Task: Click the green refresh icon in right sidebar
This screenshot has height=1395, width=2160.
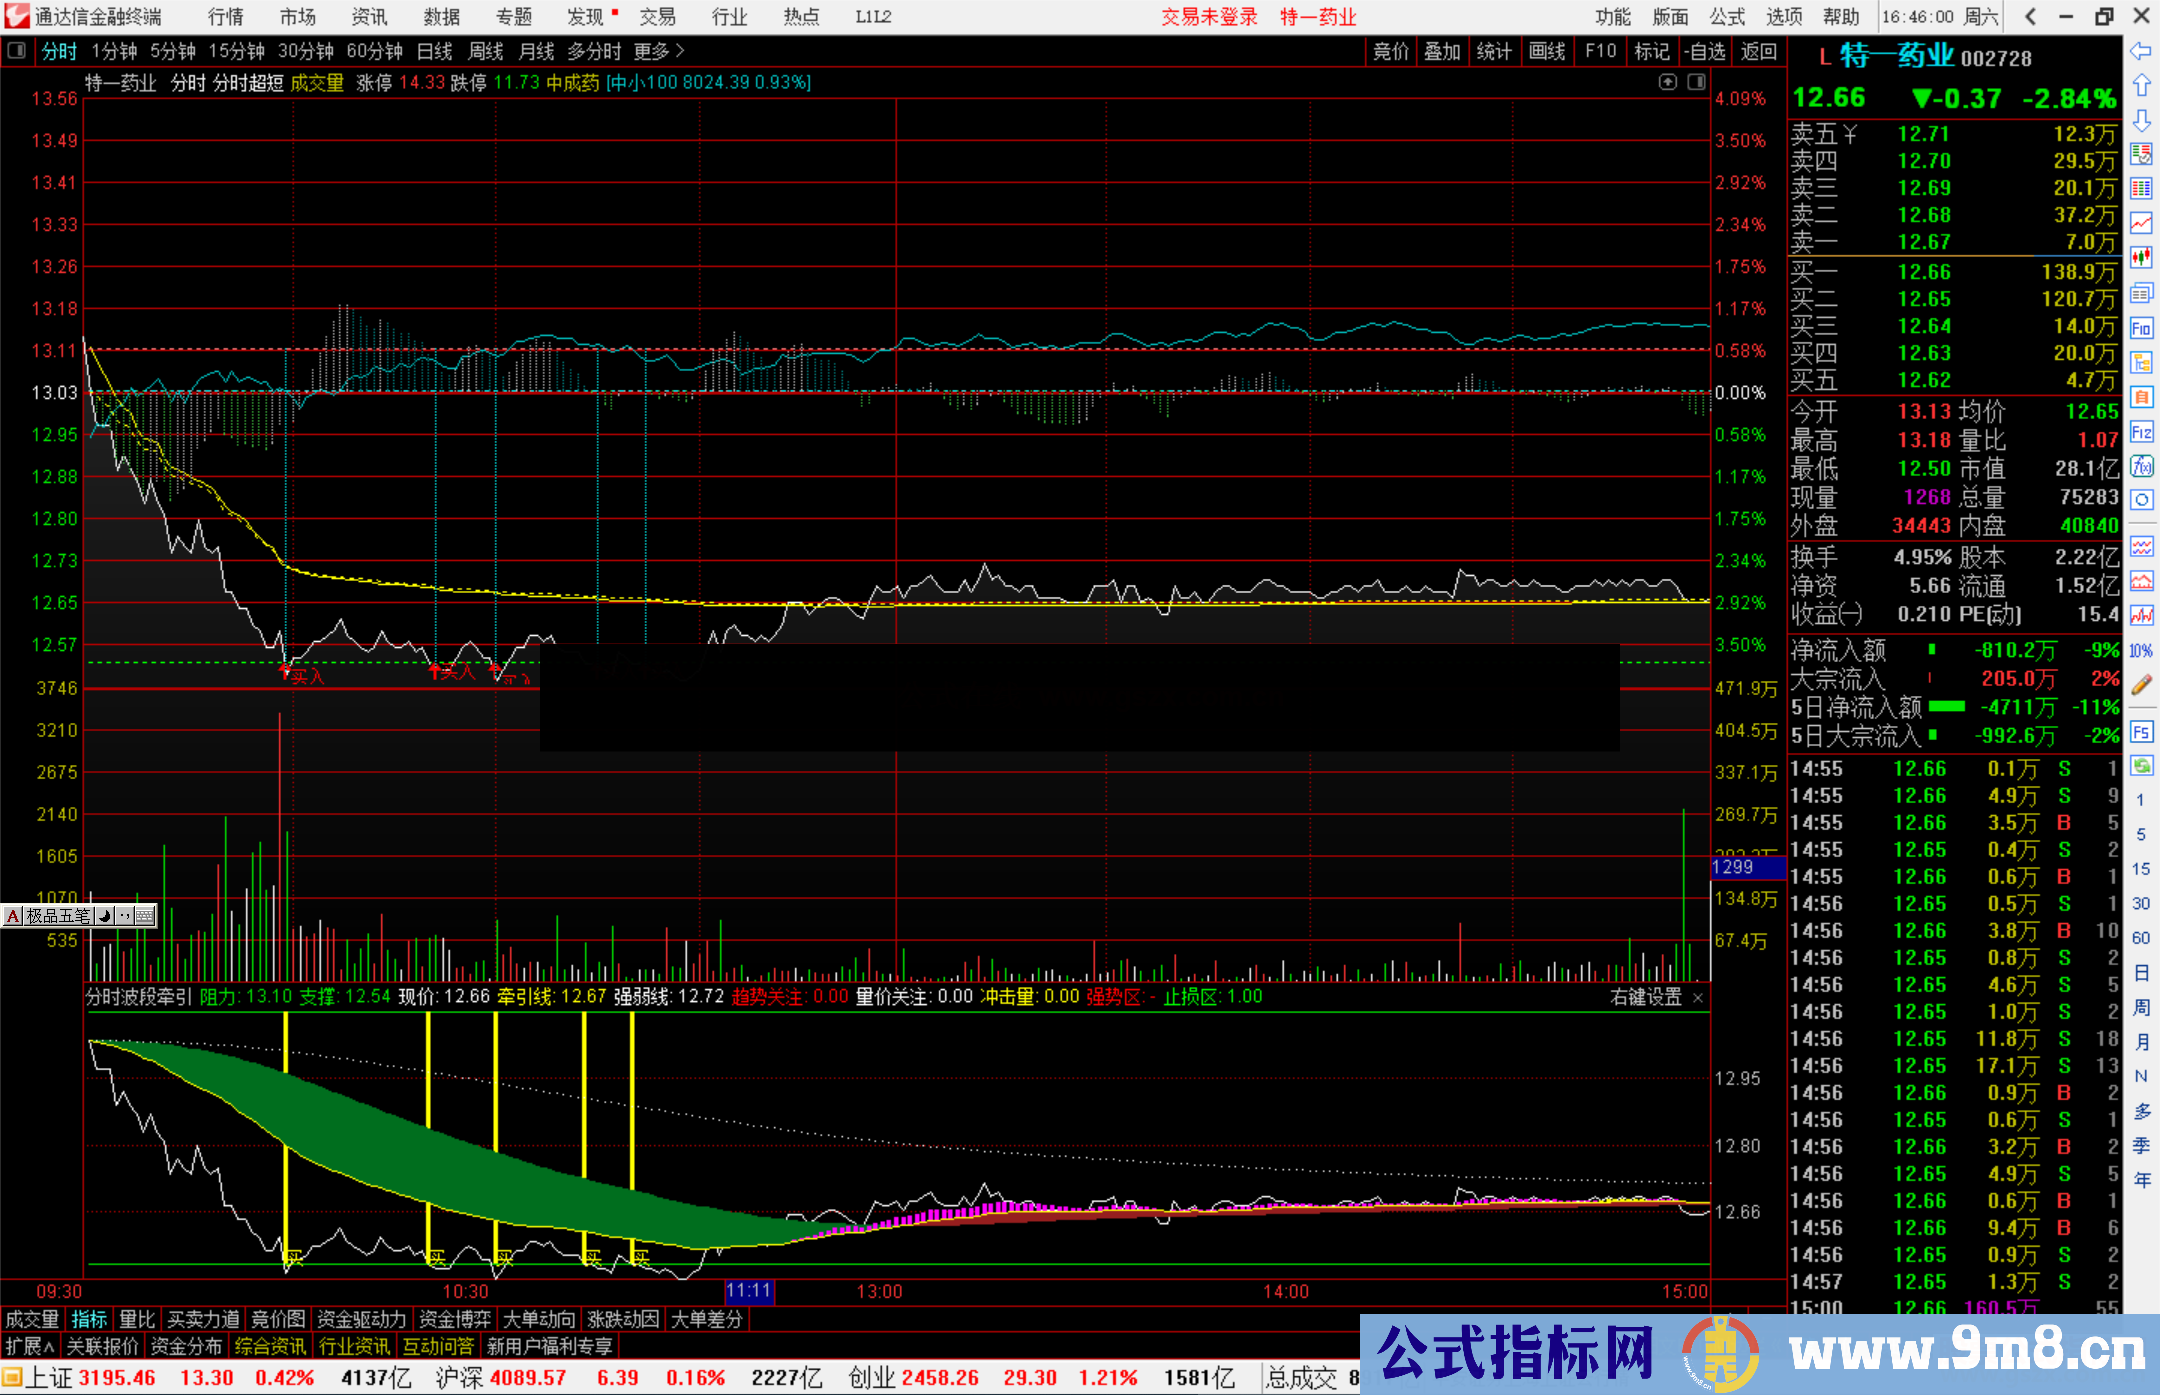Action: click(2140, 766)
